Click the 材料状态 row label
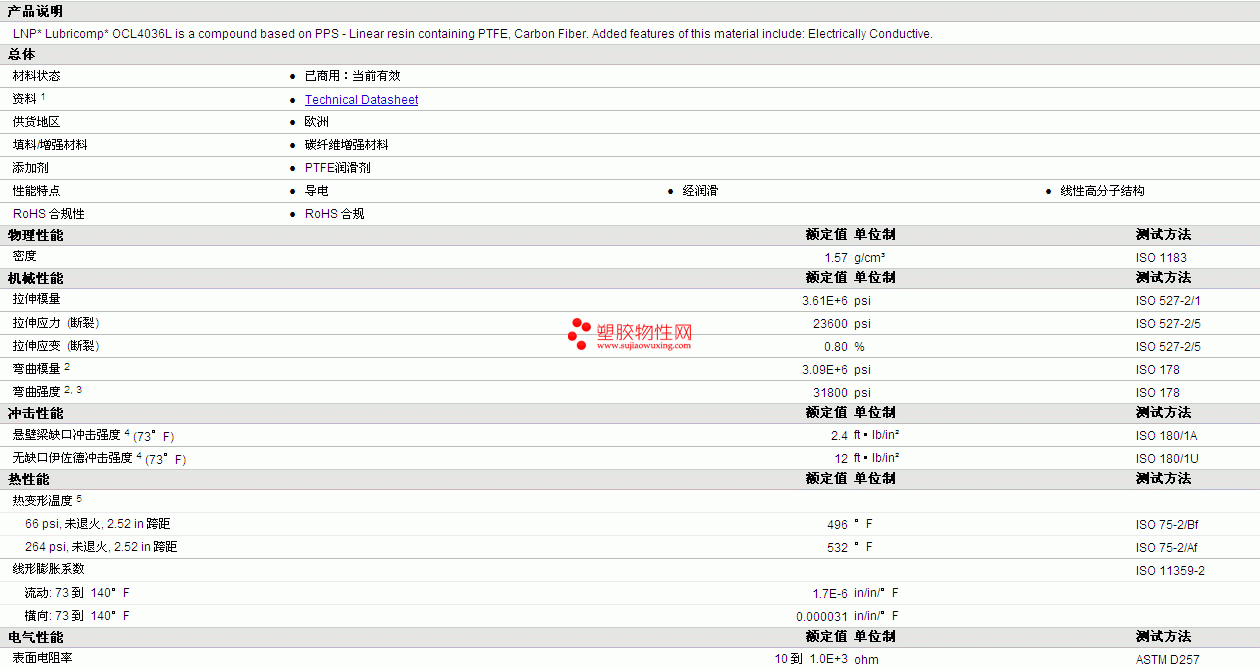 pos(37,76)
